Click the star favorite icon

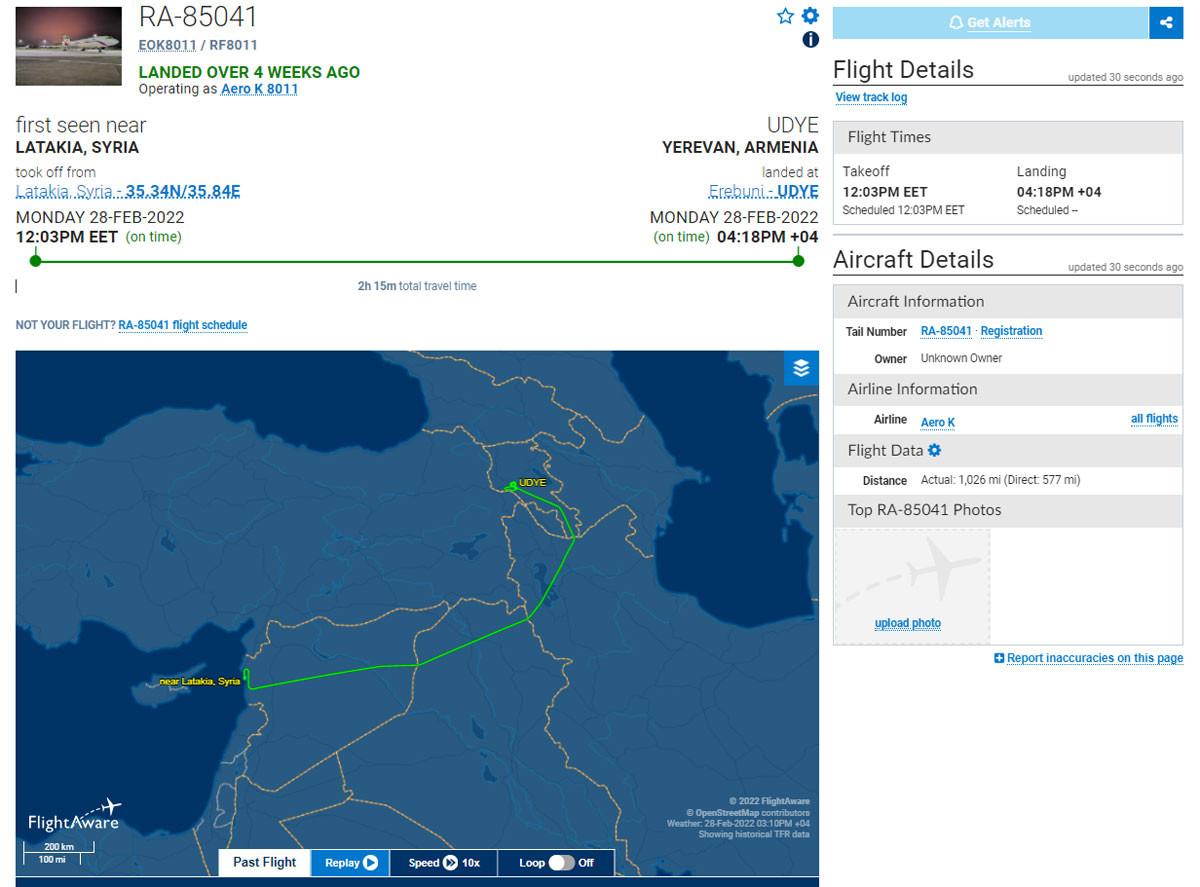(x=785, y=16)
